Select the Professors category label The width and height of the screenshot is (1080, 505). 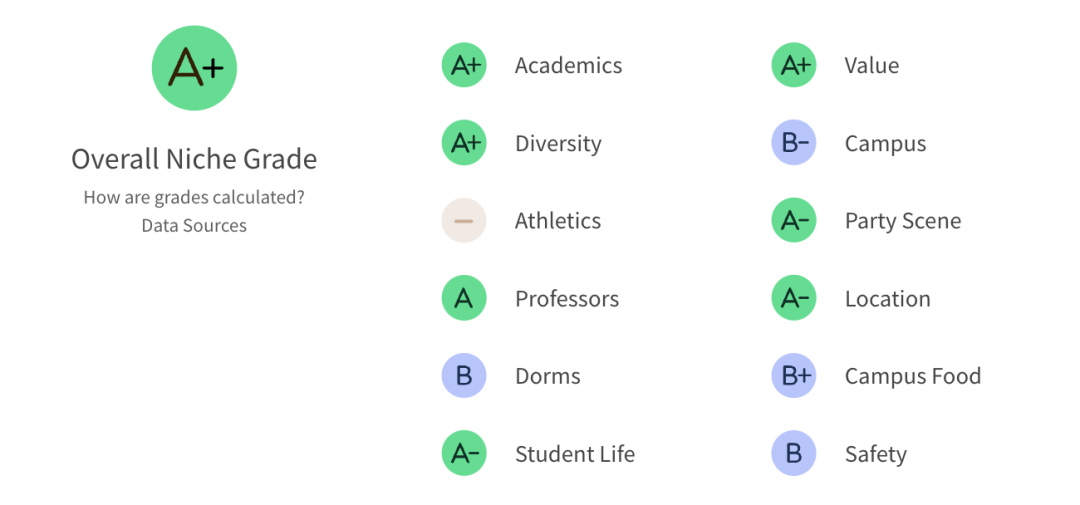pyautogui.click(x=567, y=299)
